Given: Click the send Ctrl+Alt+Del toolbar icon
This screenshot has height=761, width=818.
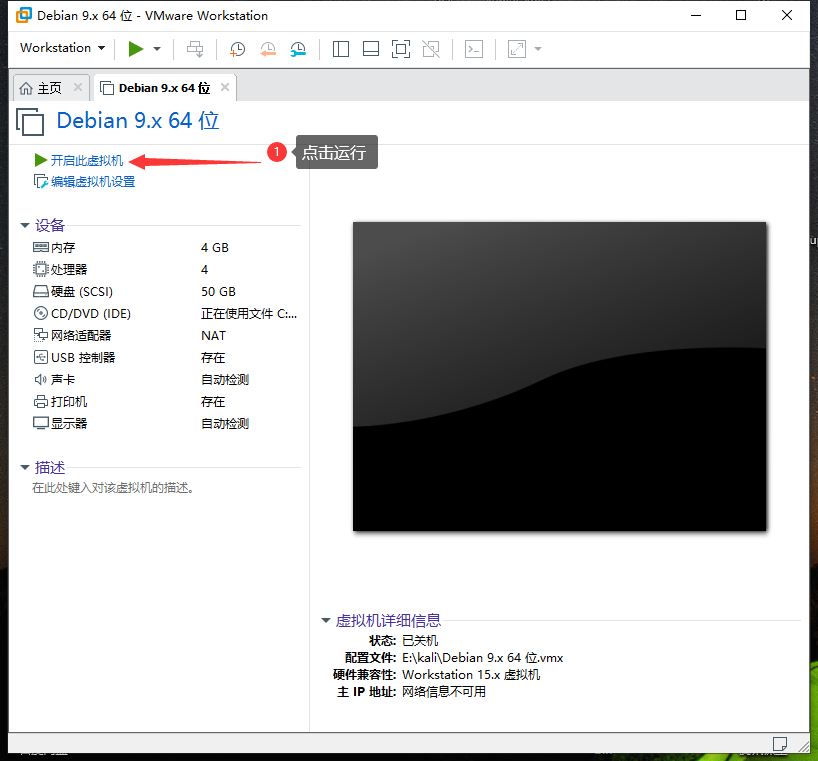Looking at the screenshot, I should click(195, 49).
